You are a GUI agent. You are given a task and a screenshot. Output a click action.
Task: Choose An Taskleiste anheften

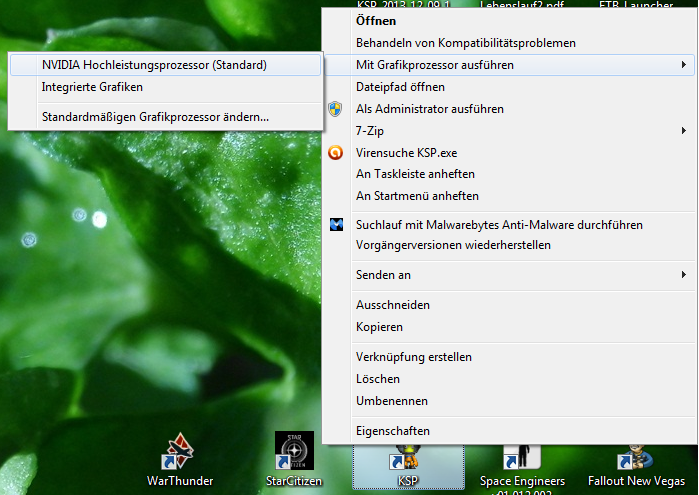417,174
